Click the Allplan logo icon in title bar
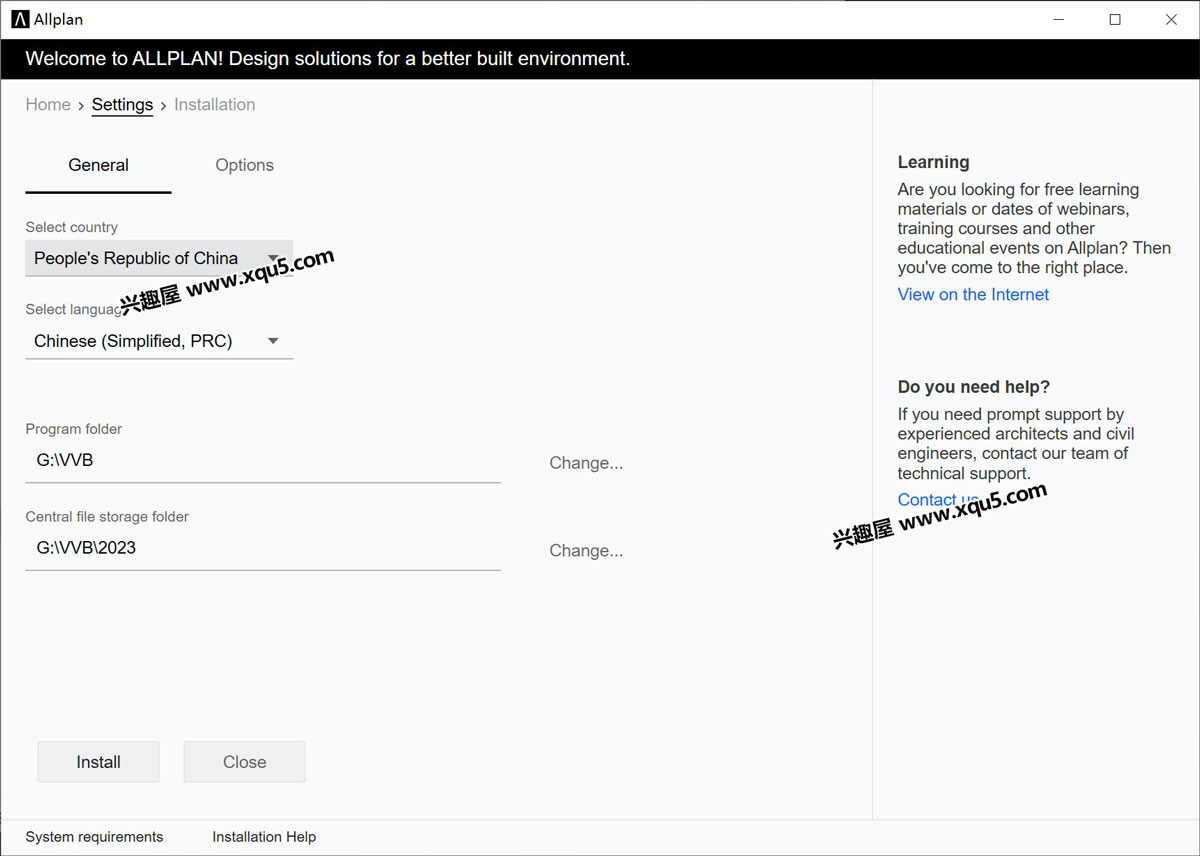1200x856 pixels. coord(20,19)
